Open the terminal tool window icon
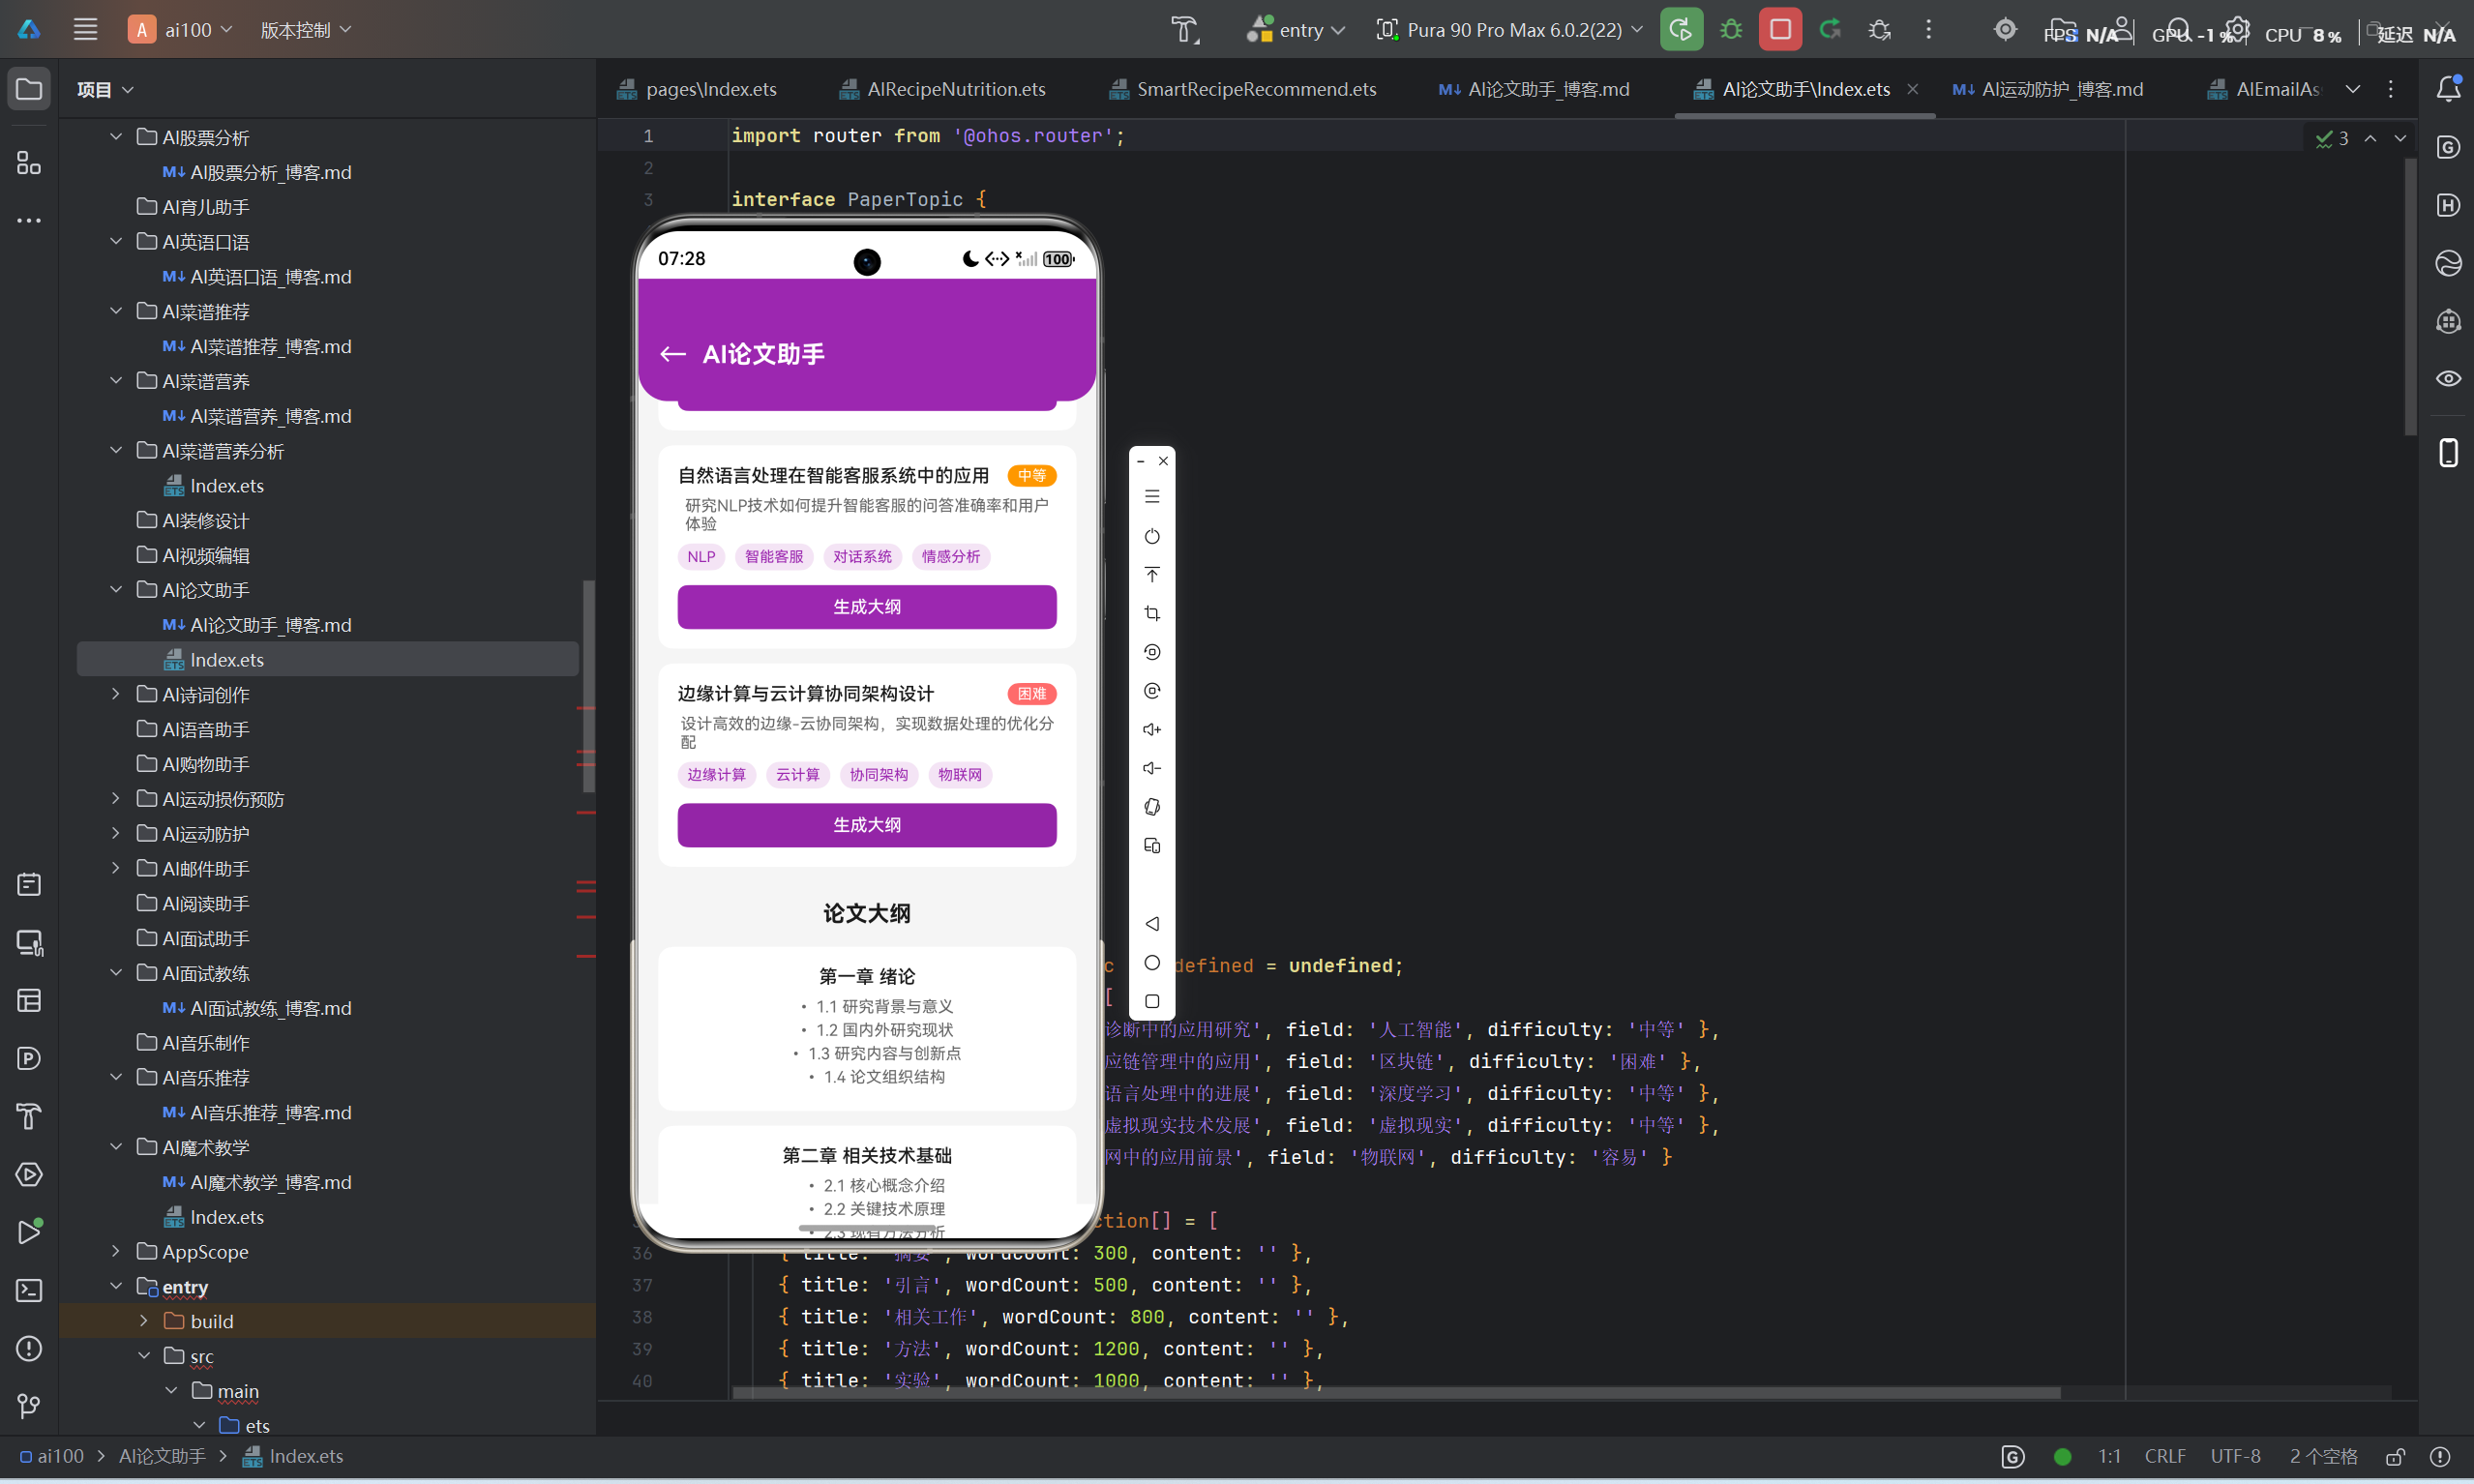The height and width of the screenshot is (1484, 2474). pos(29,1291)
